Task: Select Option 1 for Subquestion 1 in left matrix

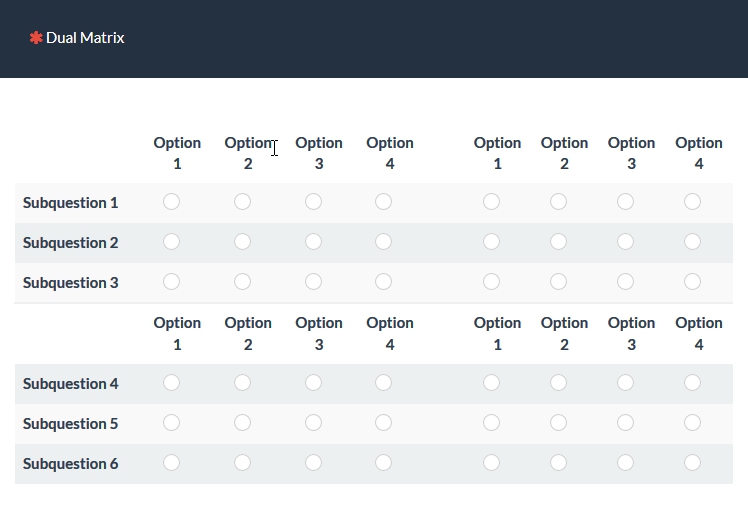Action: (x=171, y=202)
